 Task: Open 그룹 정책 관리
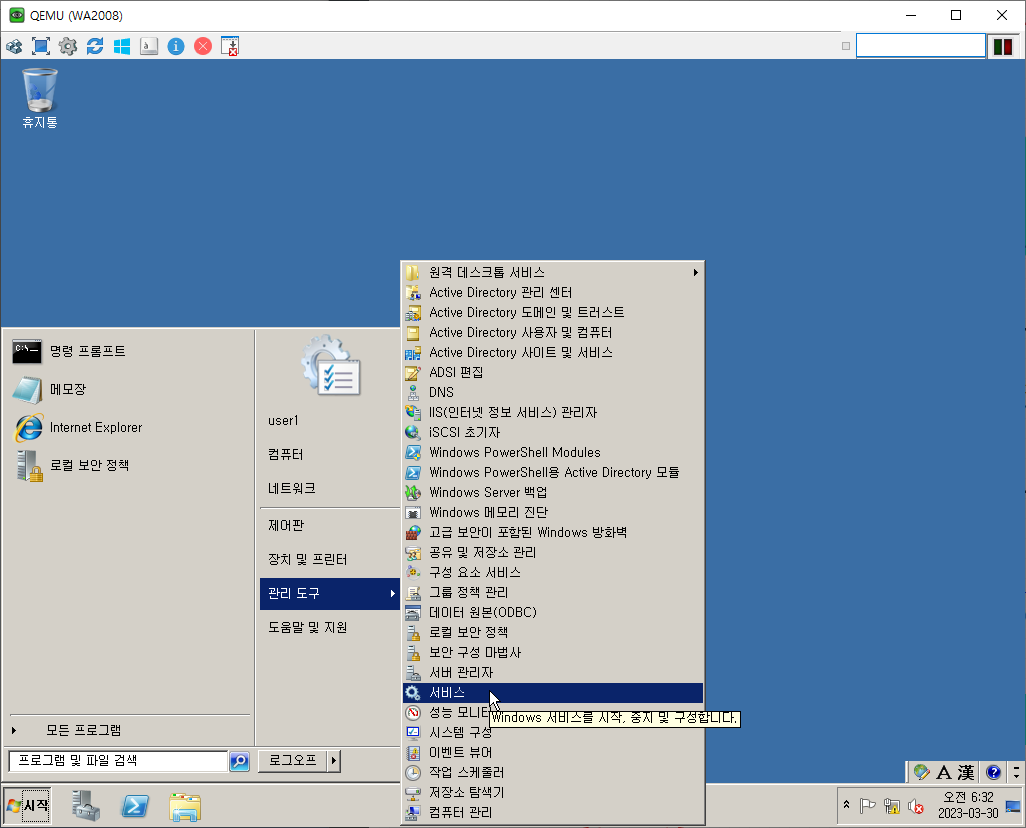pyautogui.click(x=553, y=592)
